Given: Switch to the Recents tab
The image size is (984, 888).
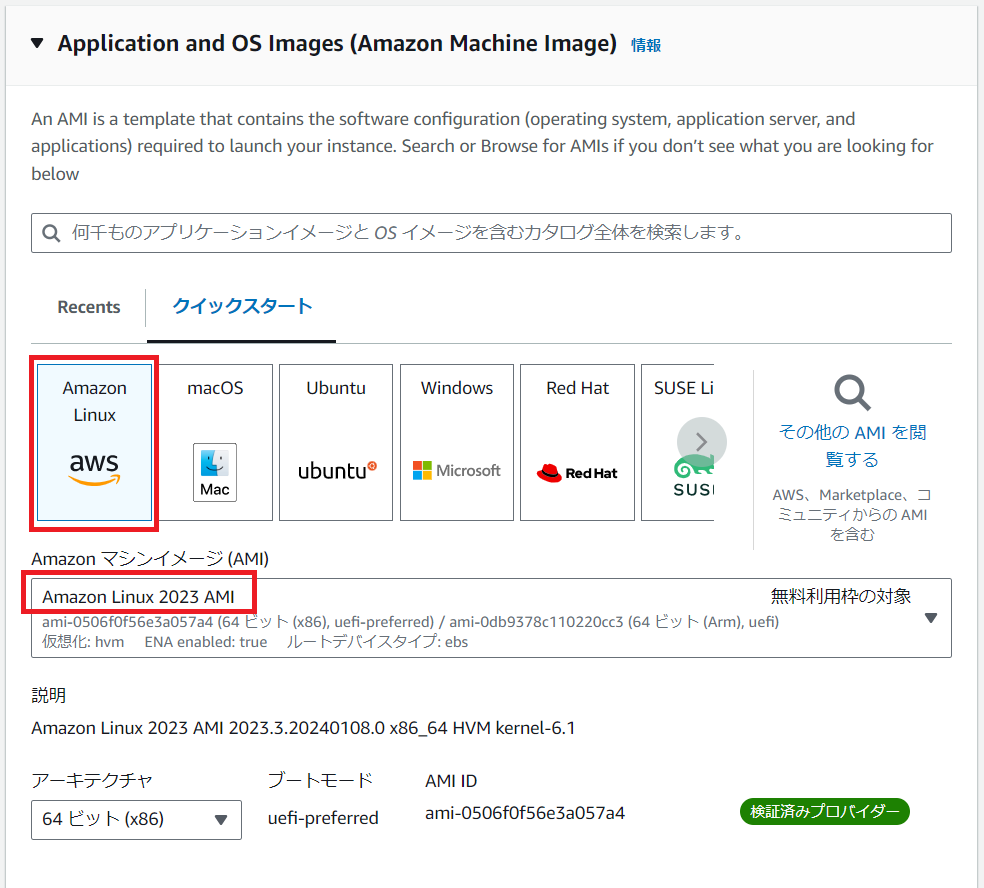Looking at the screenshot, I should pyautogui.click(x=88, y=307).
